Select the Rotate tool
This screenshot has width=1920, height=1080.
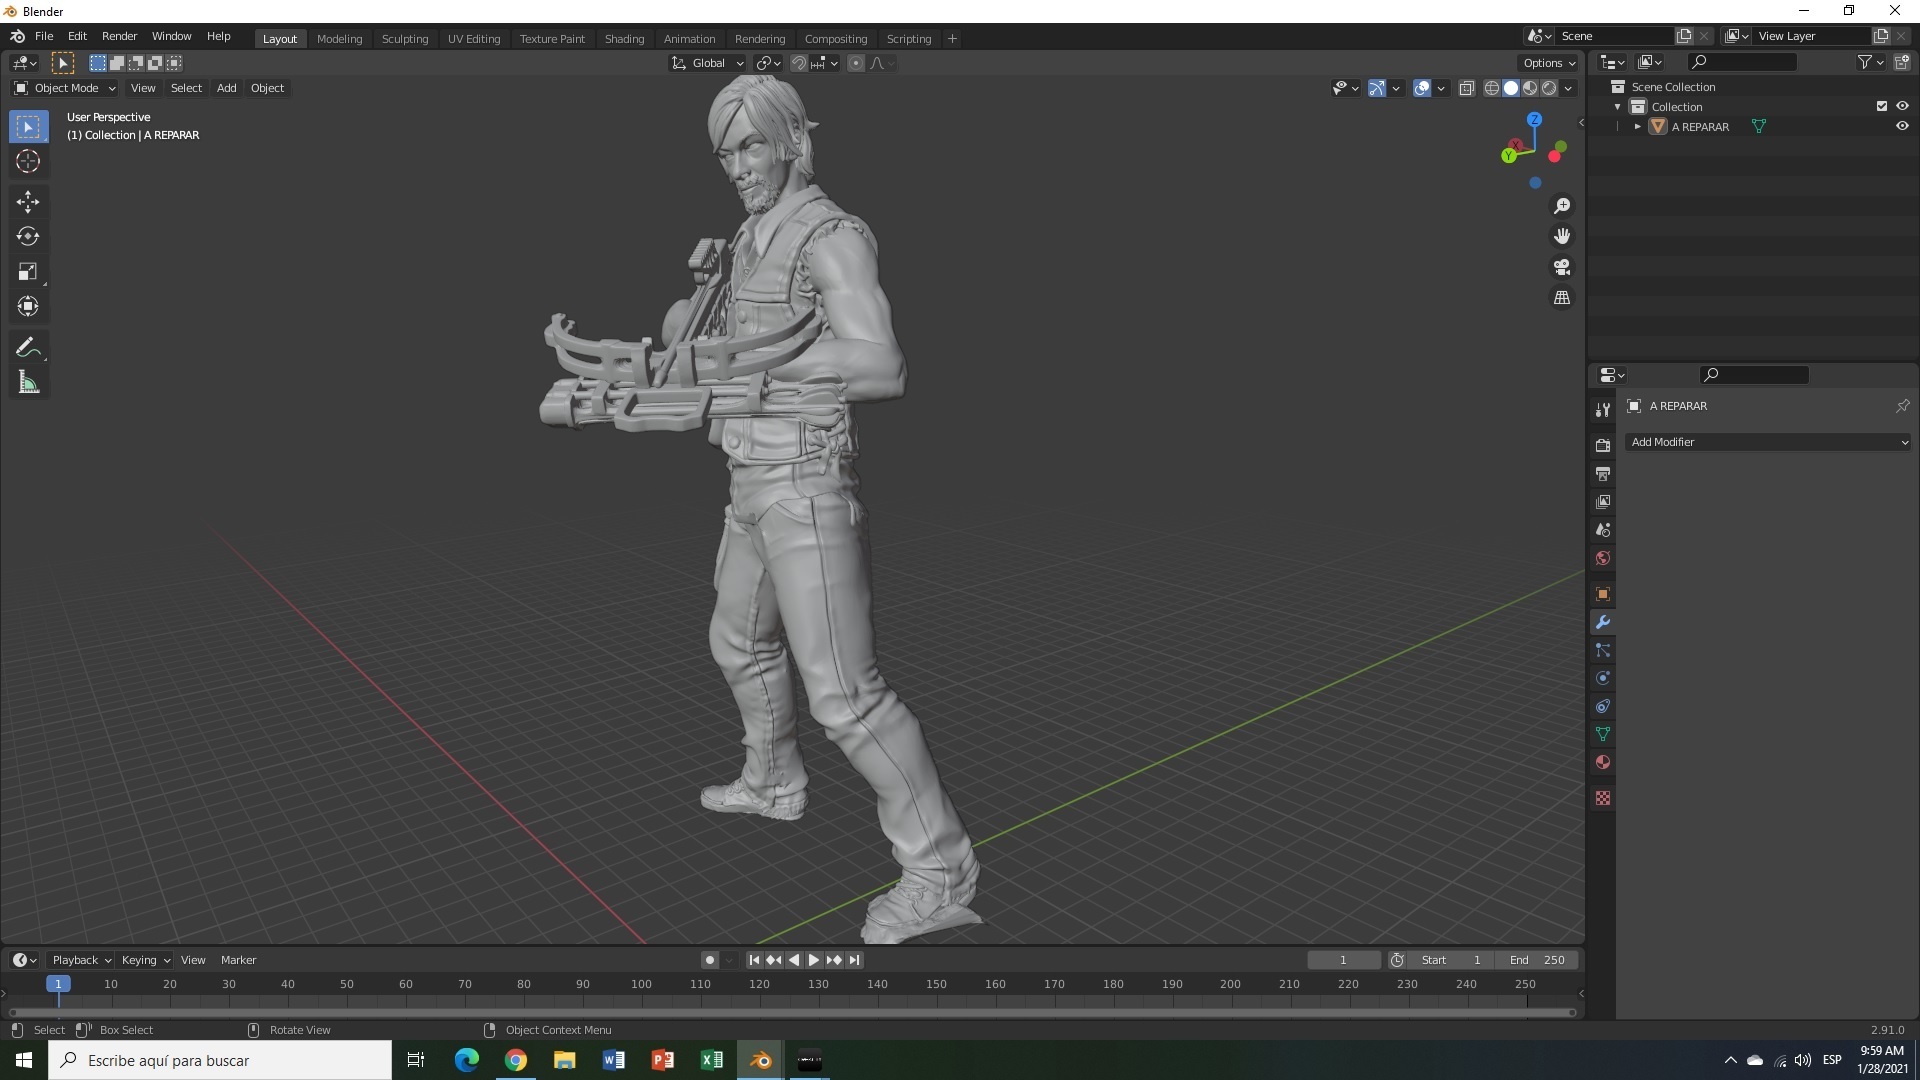[x=28, y=236]
